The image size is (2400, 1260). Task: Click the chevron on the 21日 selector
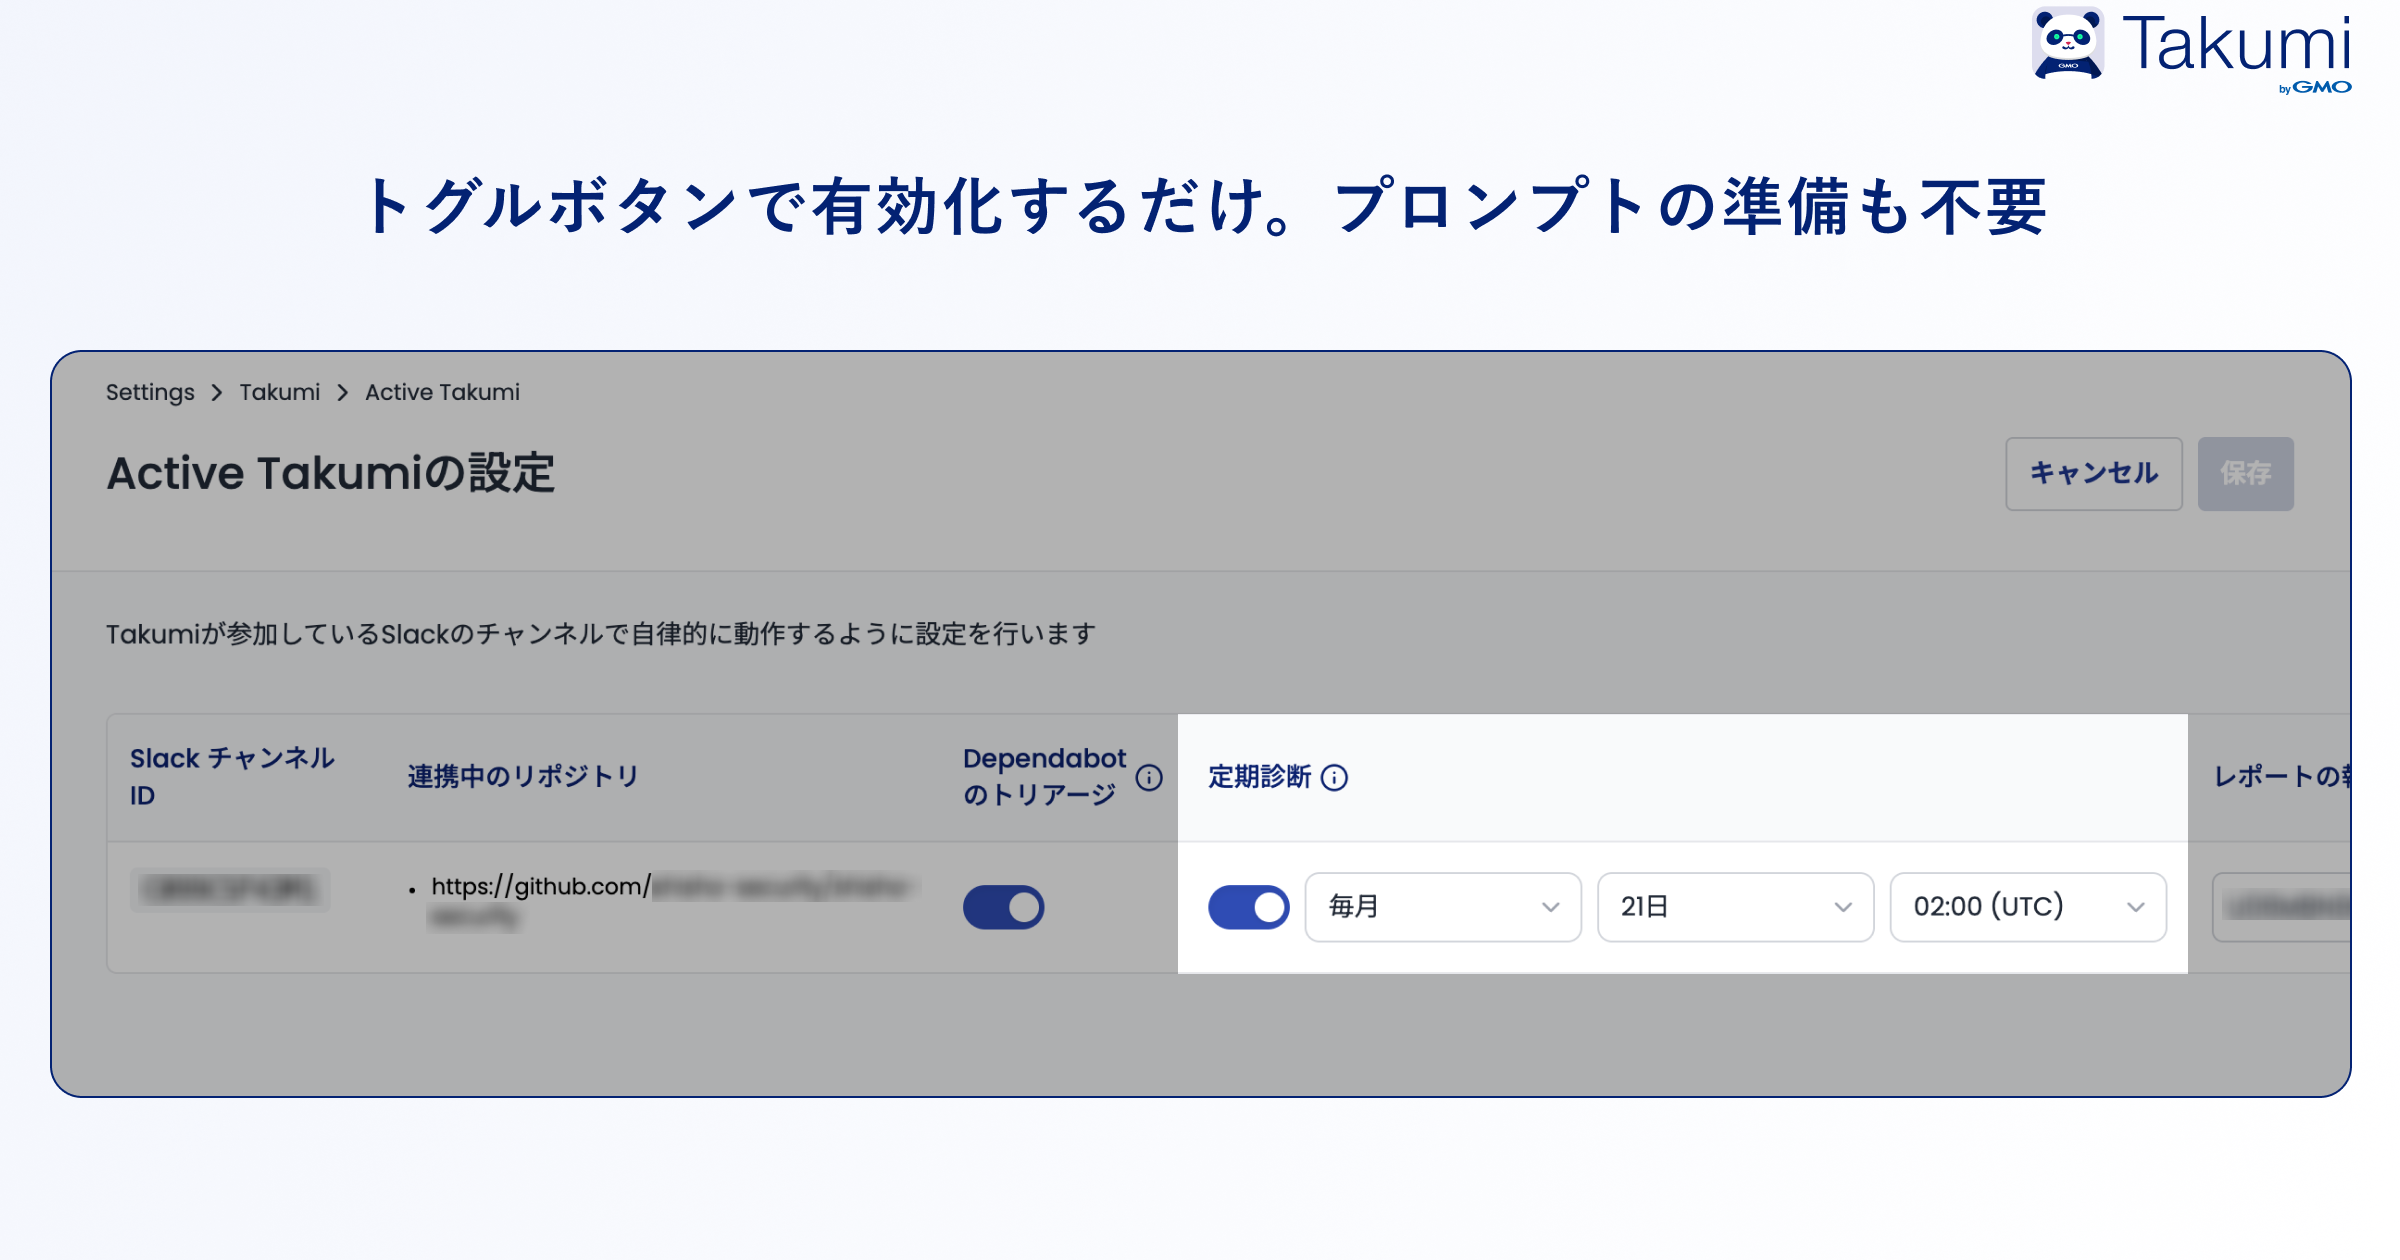pyautogui.click(x=1843, y=907)
